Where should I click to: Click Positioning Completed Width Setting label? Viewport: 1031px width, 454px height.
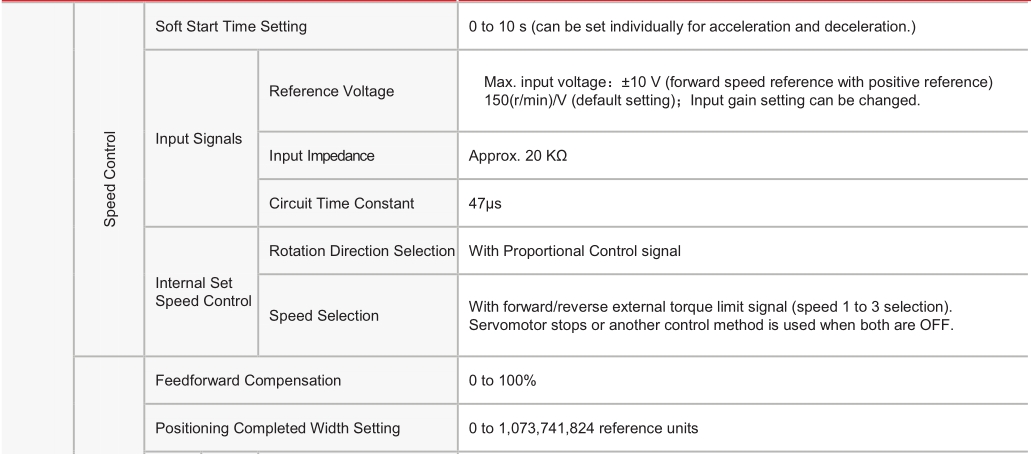(277, 428)
